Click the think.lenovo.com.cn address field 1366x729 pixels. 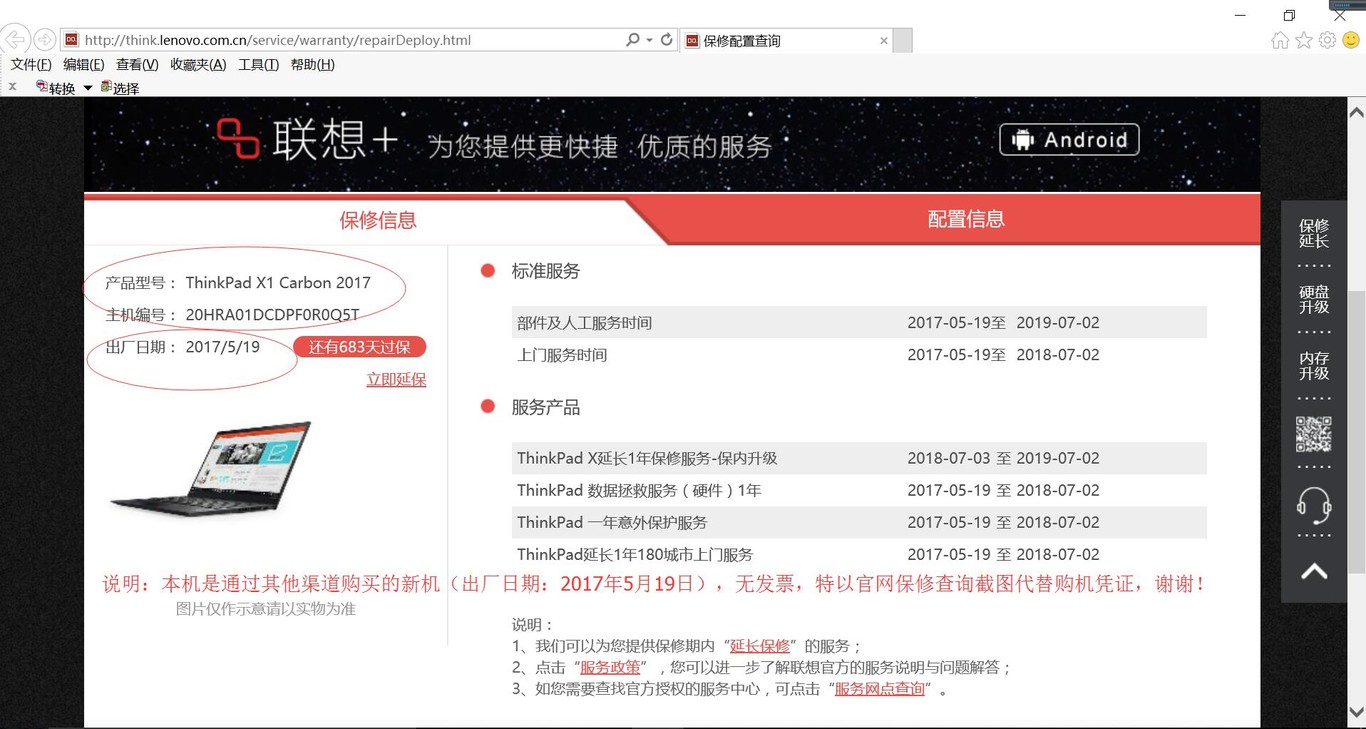pos(340,40)
